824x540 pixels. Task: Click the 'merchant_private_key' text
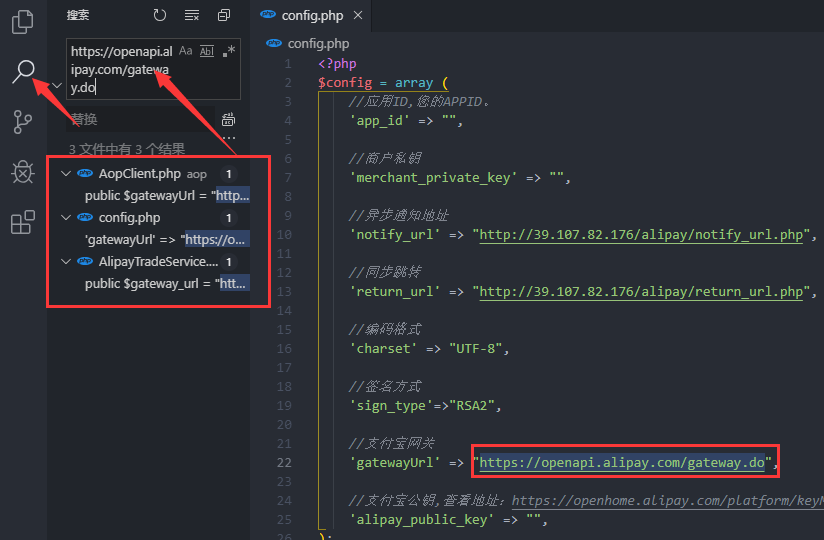coord(434,178)
